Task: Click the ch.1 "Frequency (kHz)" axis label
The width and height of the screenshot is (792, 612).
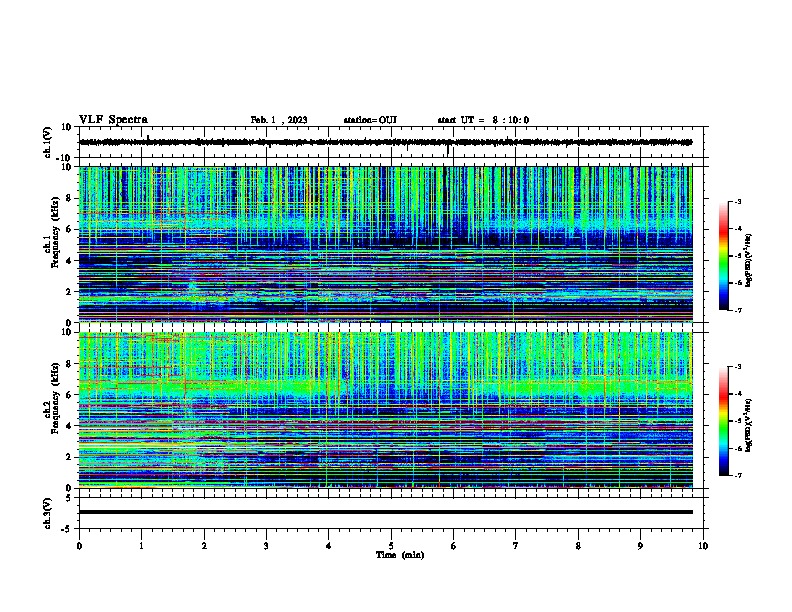Action: pos(55,232)
